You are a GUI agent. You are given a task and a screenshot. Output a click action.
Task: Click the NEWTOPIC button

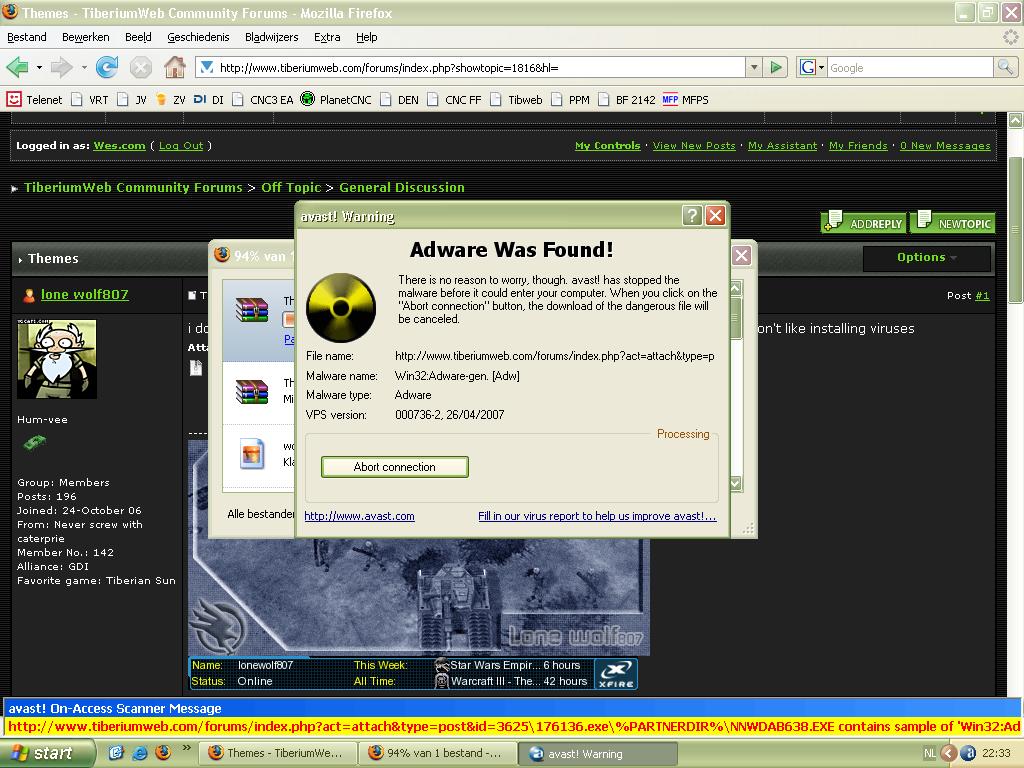953,223
